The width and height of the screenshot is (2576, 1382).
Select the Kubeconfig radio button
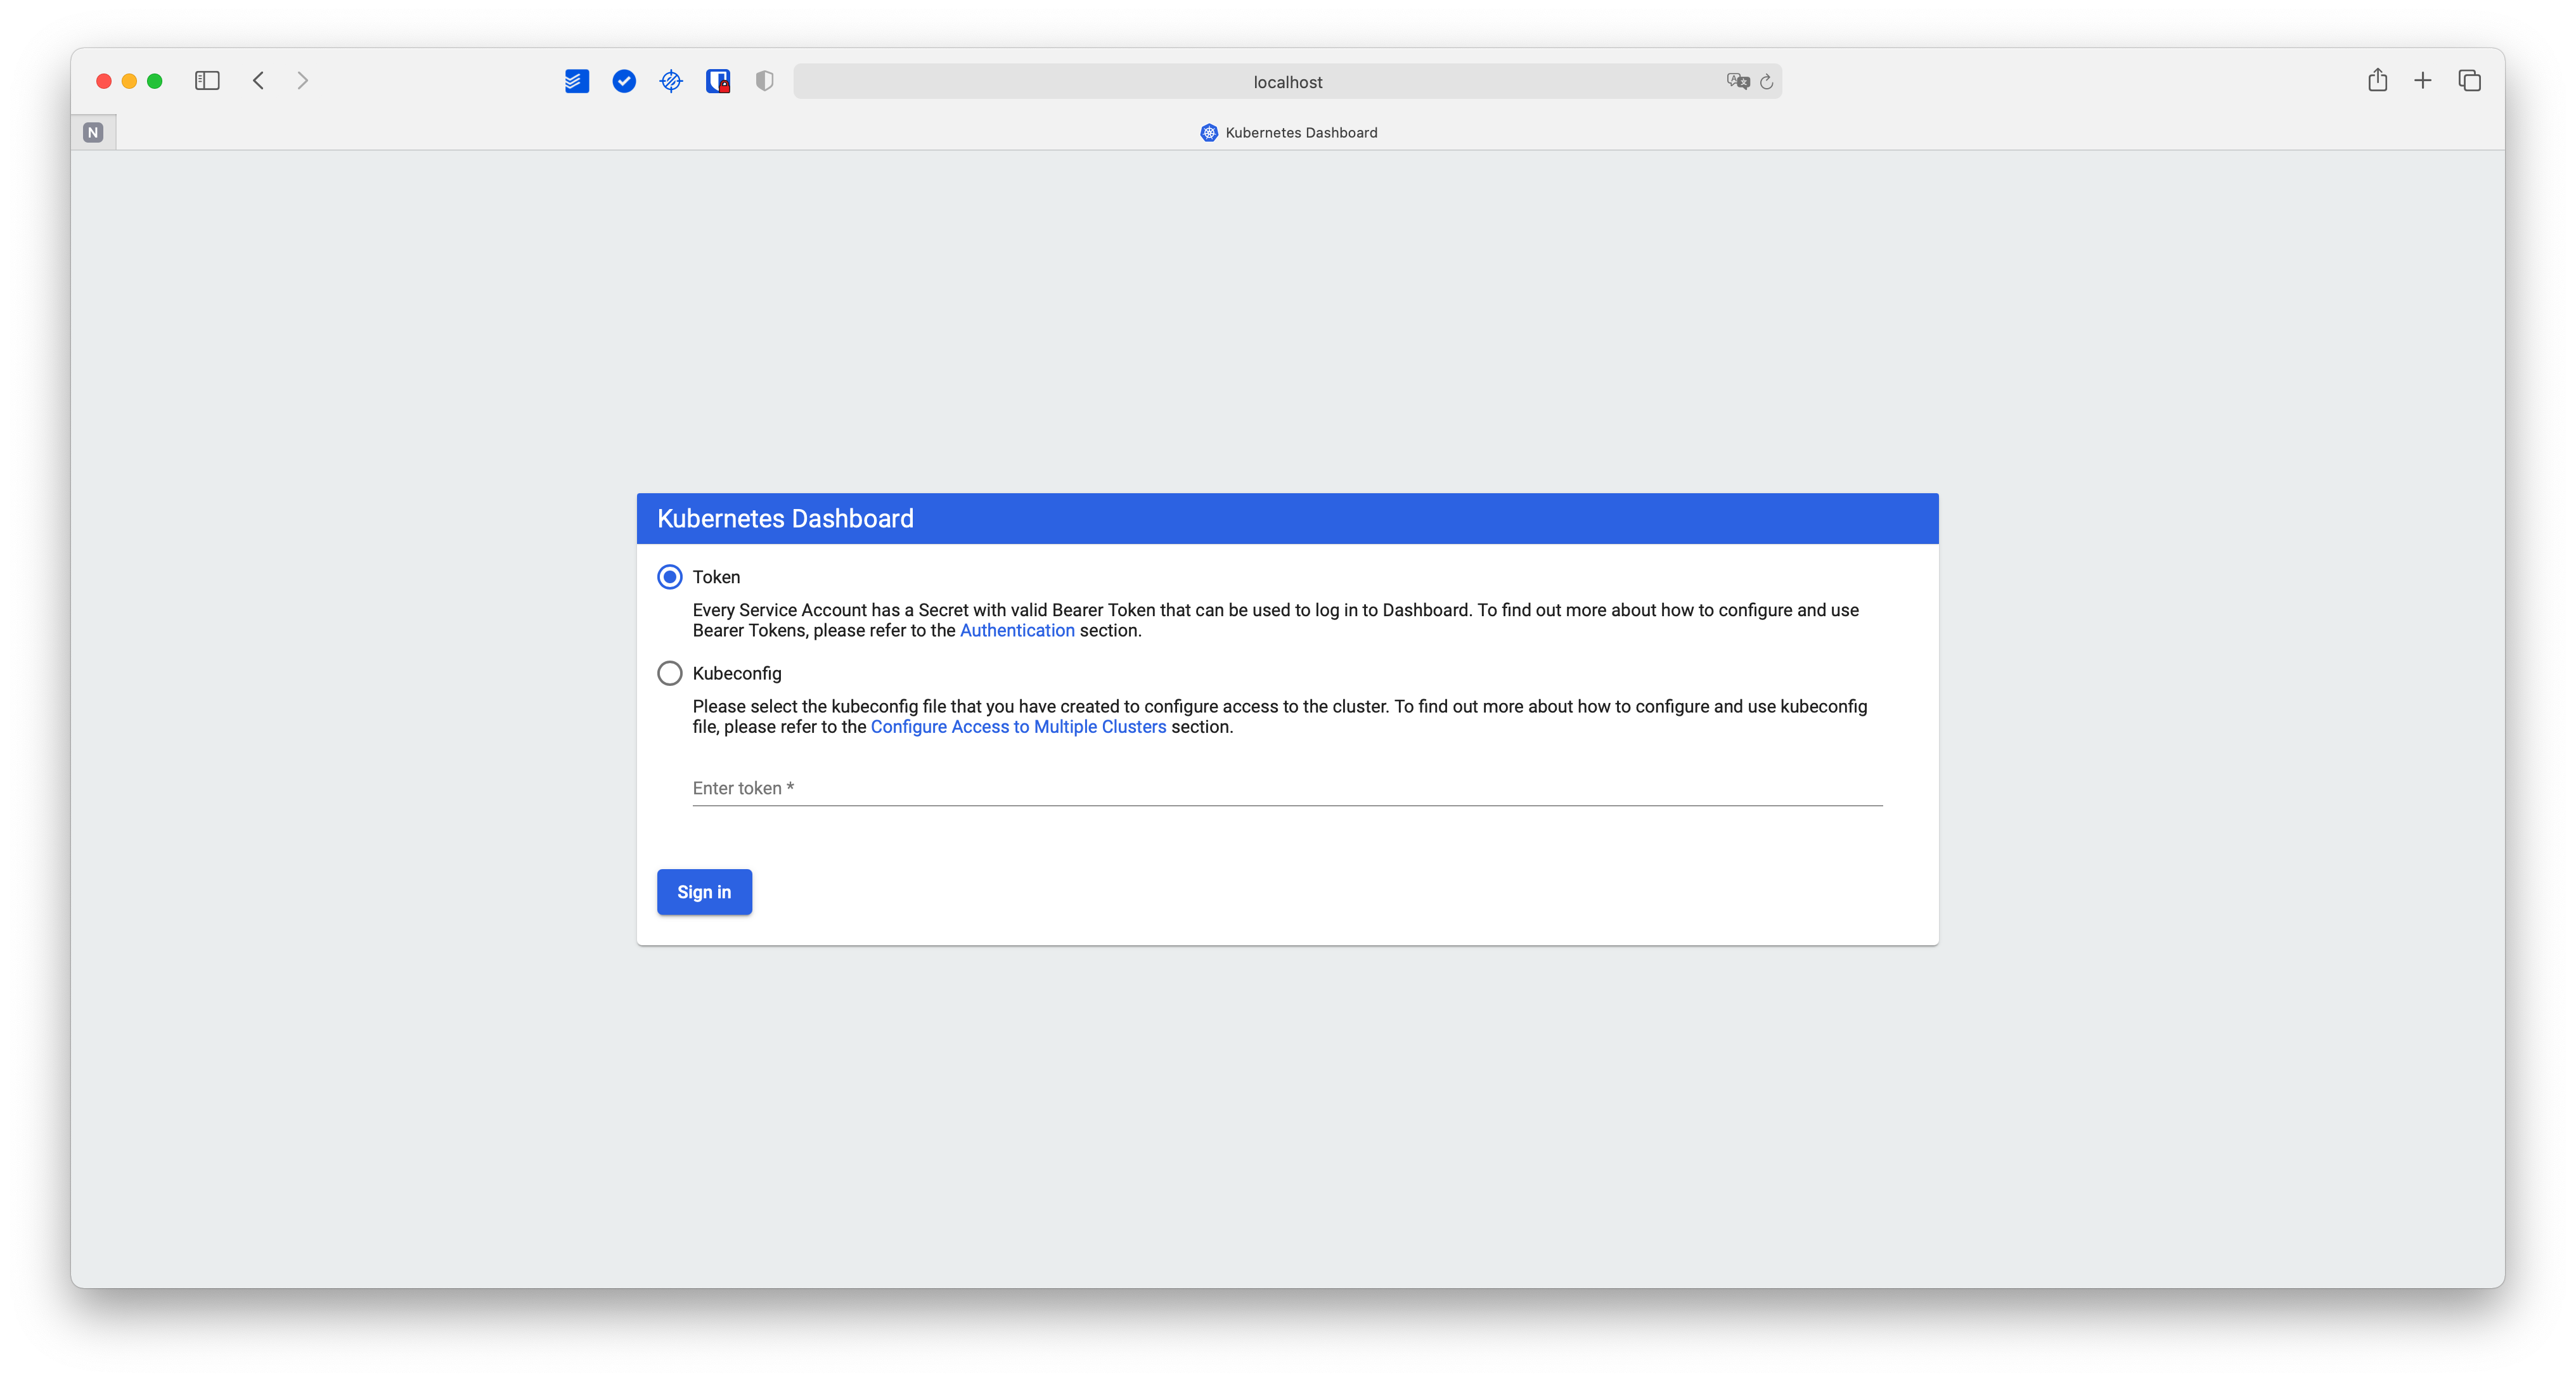[670, 673]
